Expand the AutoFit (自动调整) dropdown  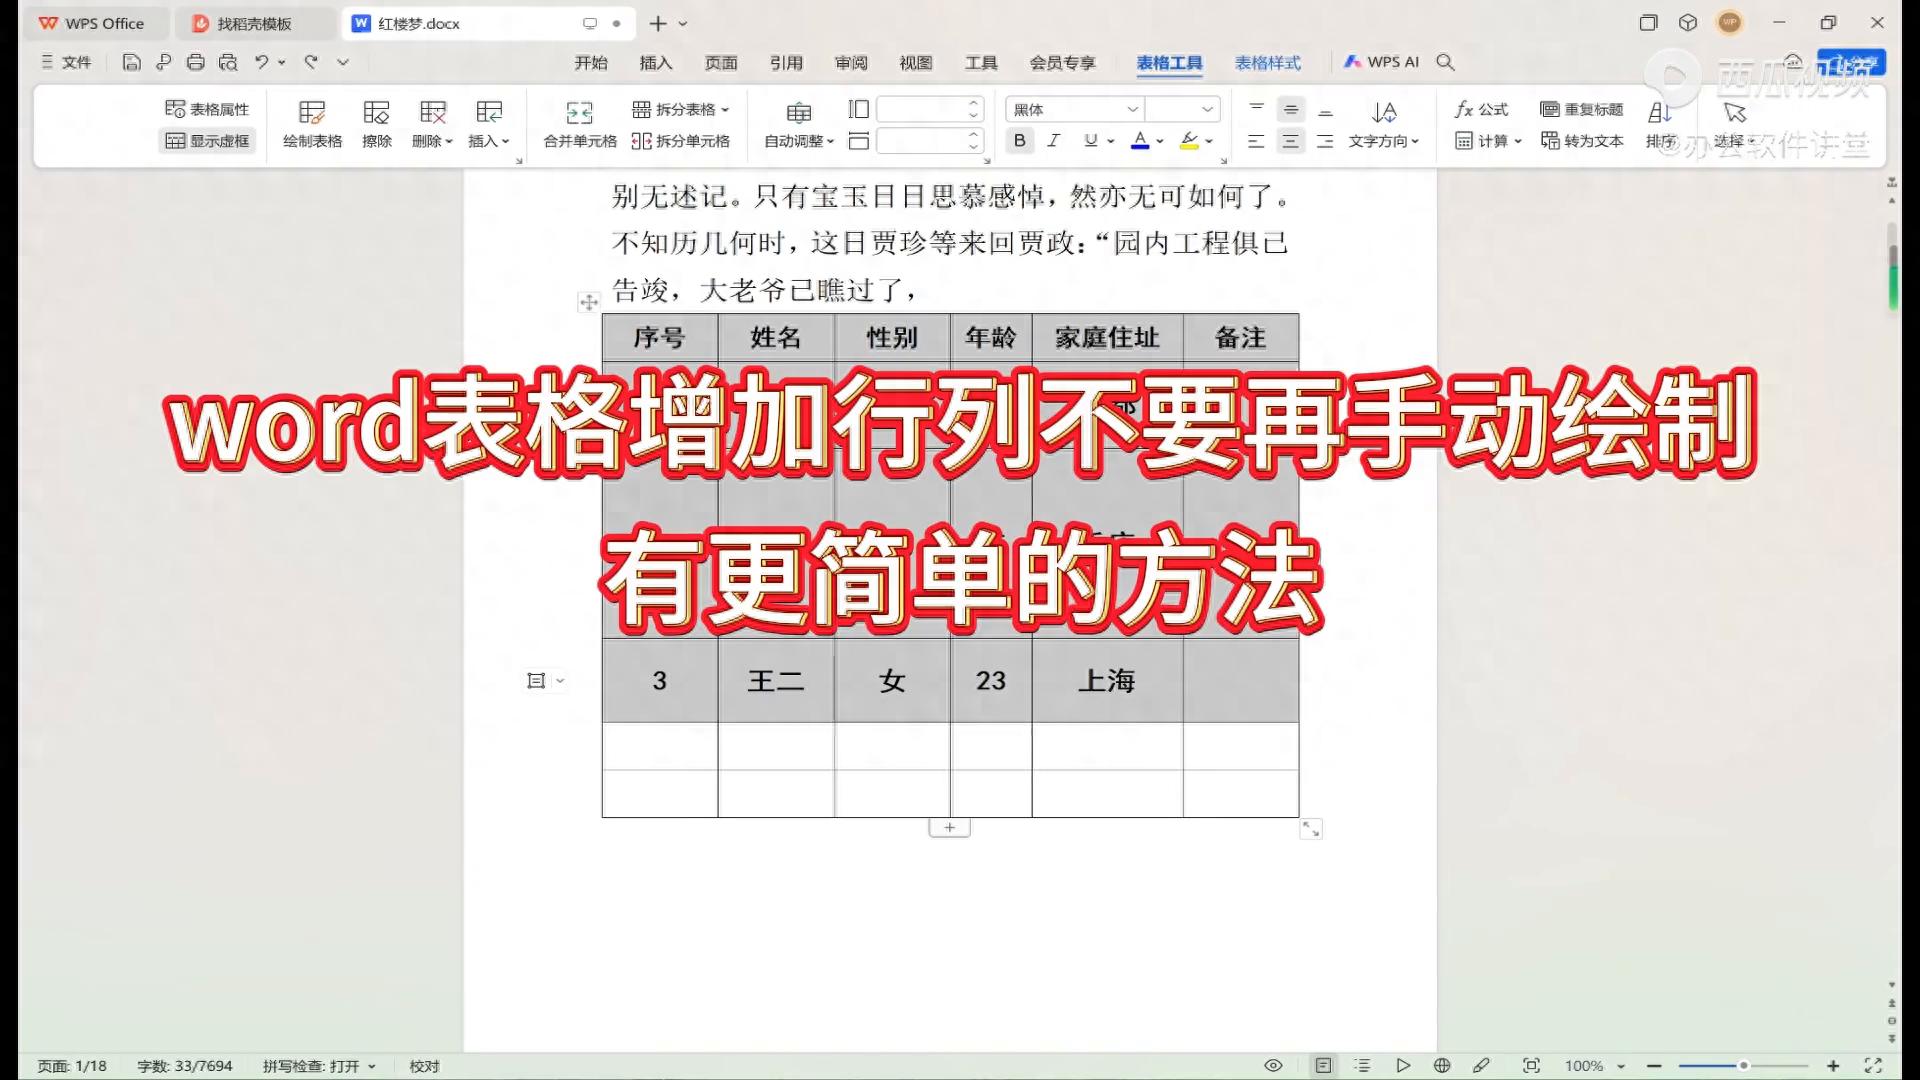[x=799, y=141]
